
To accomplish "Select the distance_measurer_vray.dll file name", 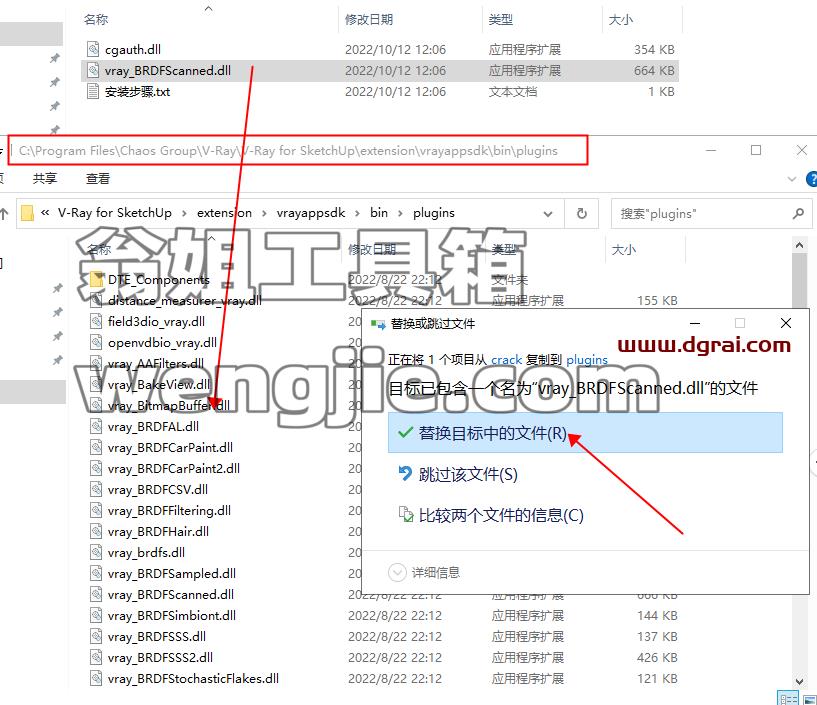I will pyautogui.click(x=184, y=301).
